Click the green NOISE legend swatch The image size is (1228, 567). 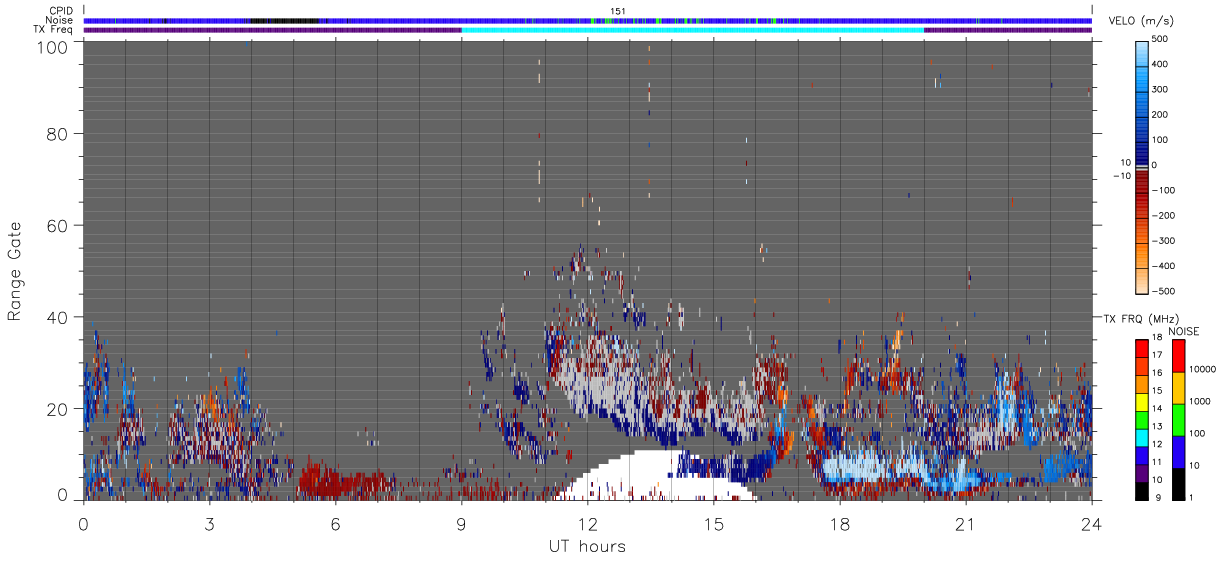(x=1178, y=419)
